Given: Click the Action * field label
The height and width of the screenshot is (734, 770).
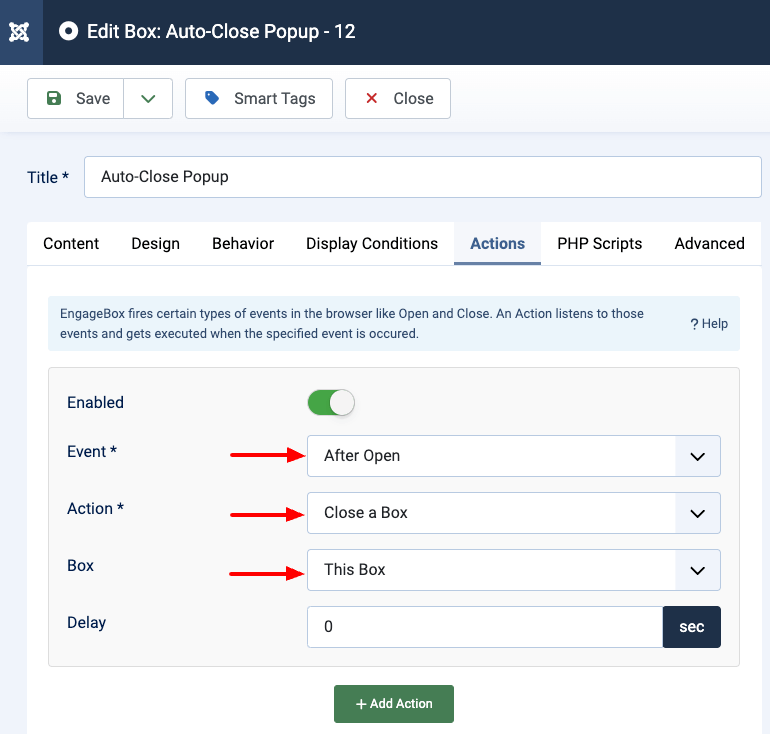Looking at the screenshot, I should [95, 509].
